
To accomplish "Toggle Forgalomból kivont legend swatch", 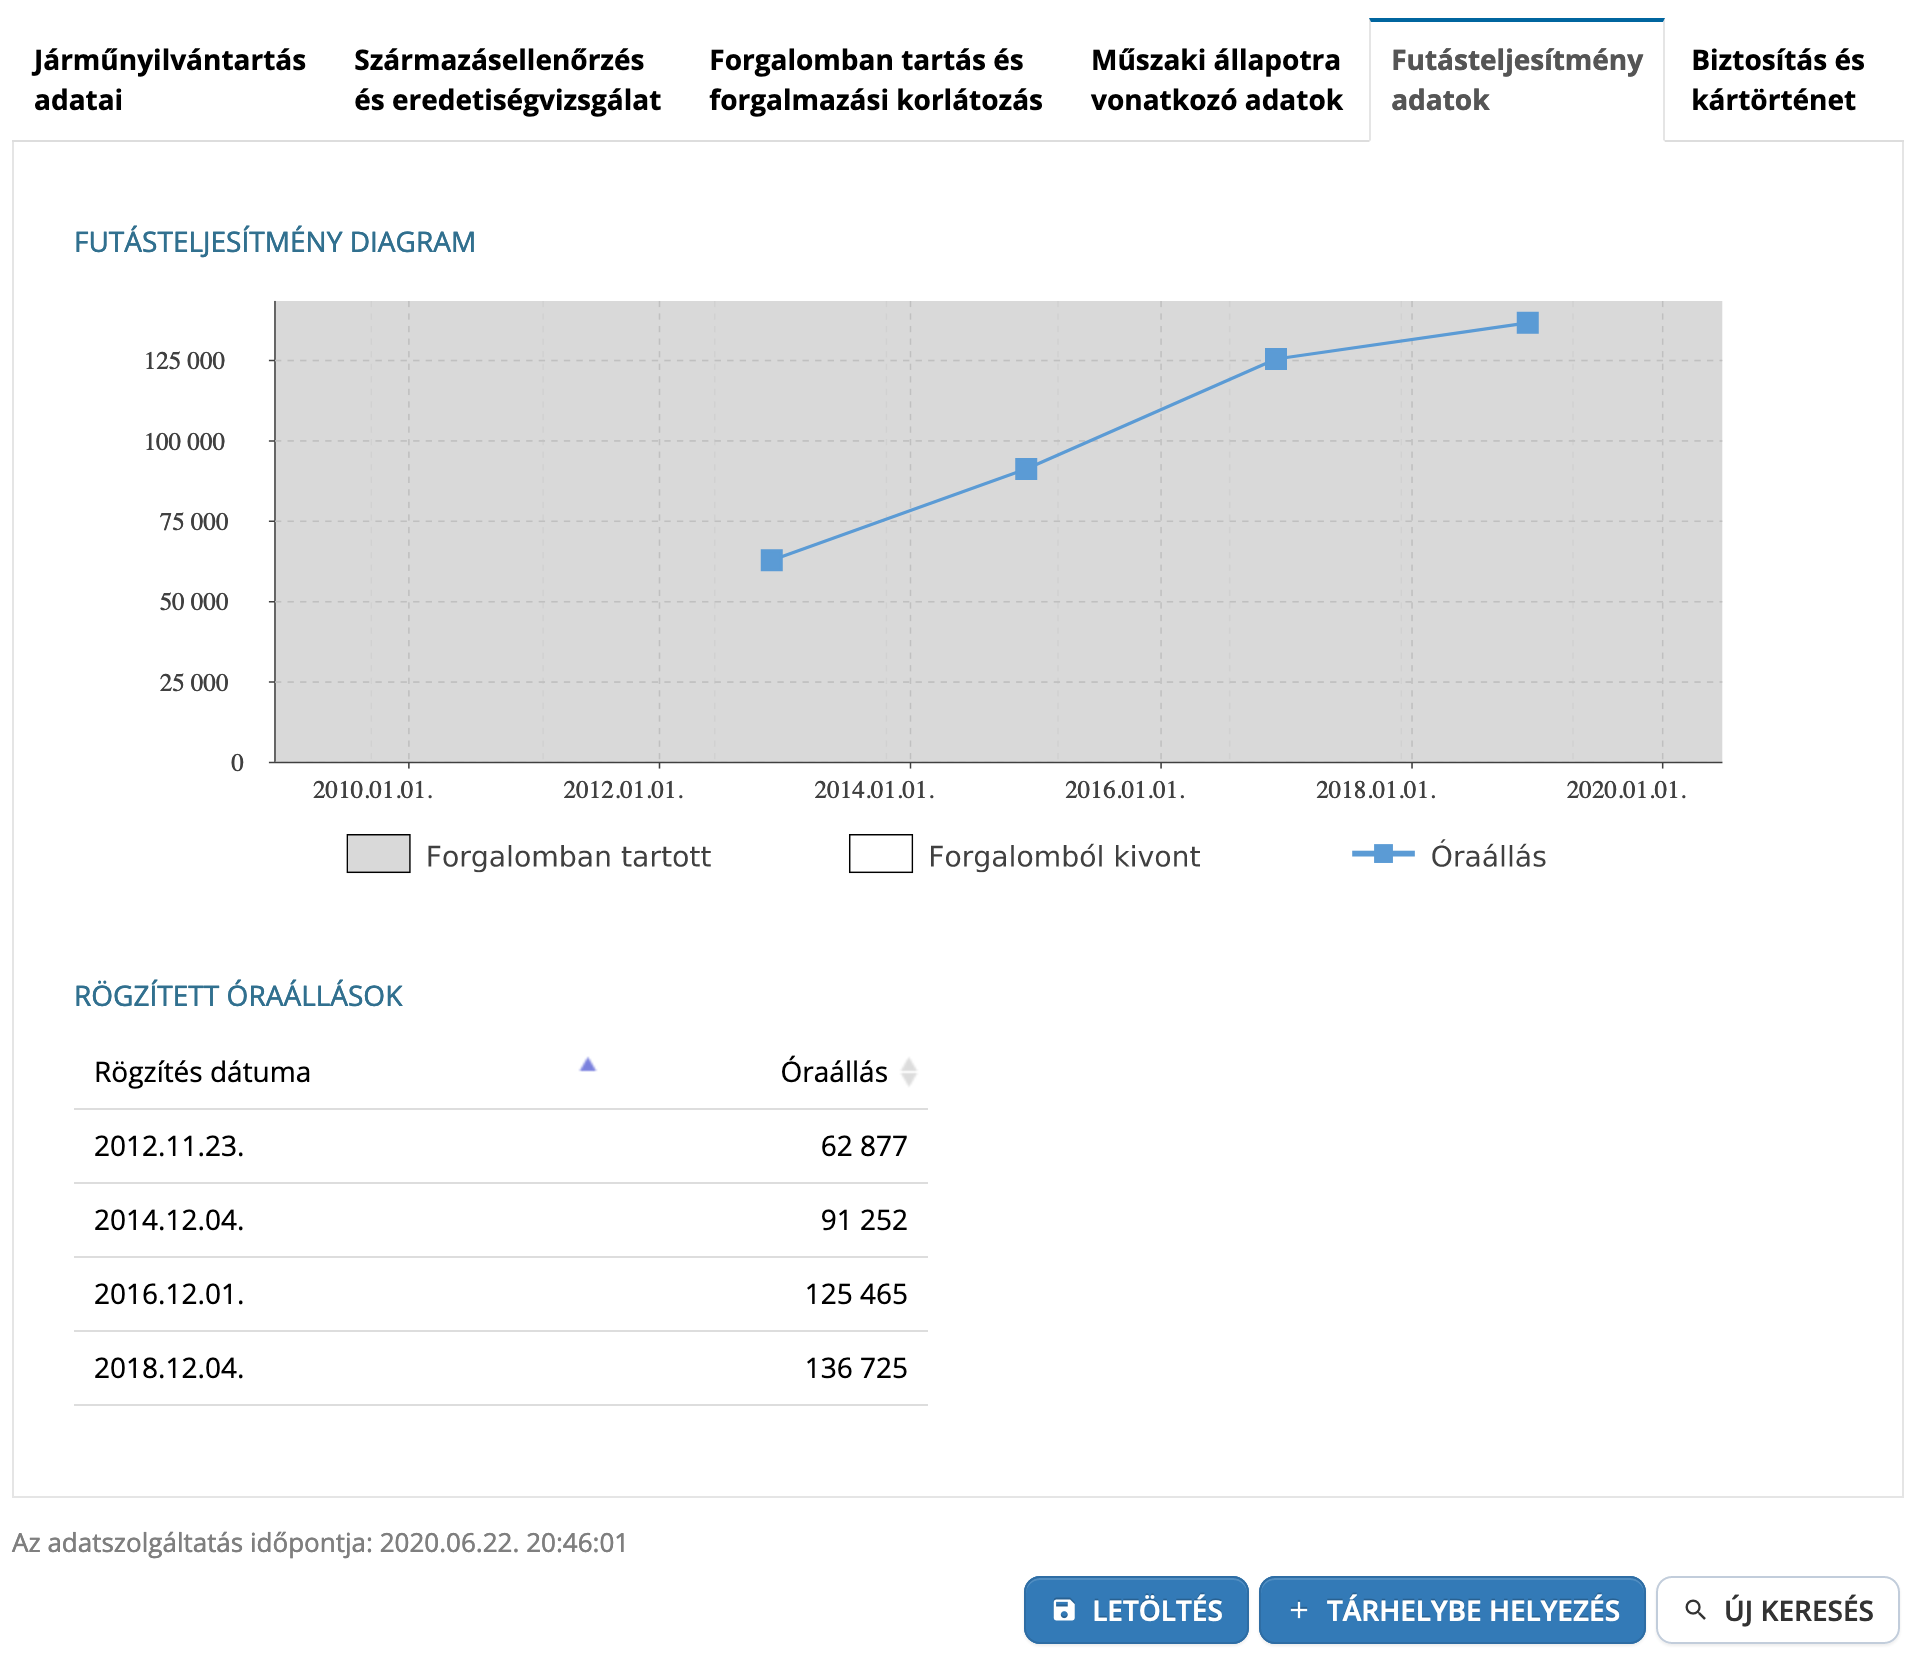I will 880,854.
